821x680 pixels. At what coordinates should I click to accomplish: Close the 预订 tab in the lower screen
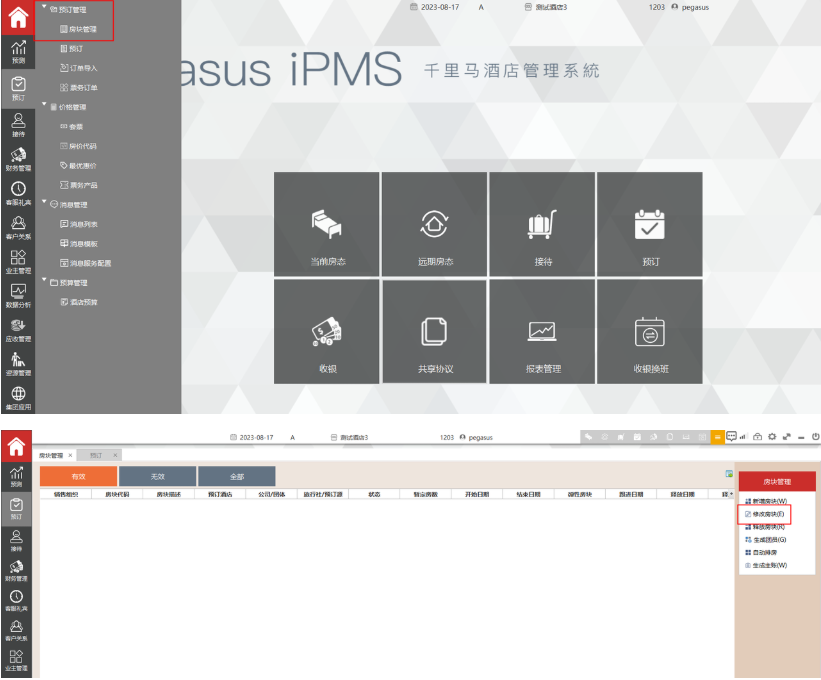point(115,455)
